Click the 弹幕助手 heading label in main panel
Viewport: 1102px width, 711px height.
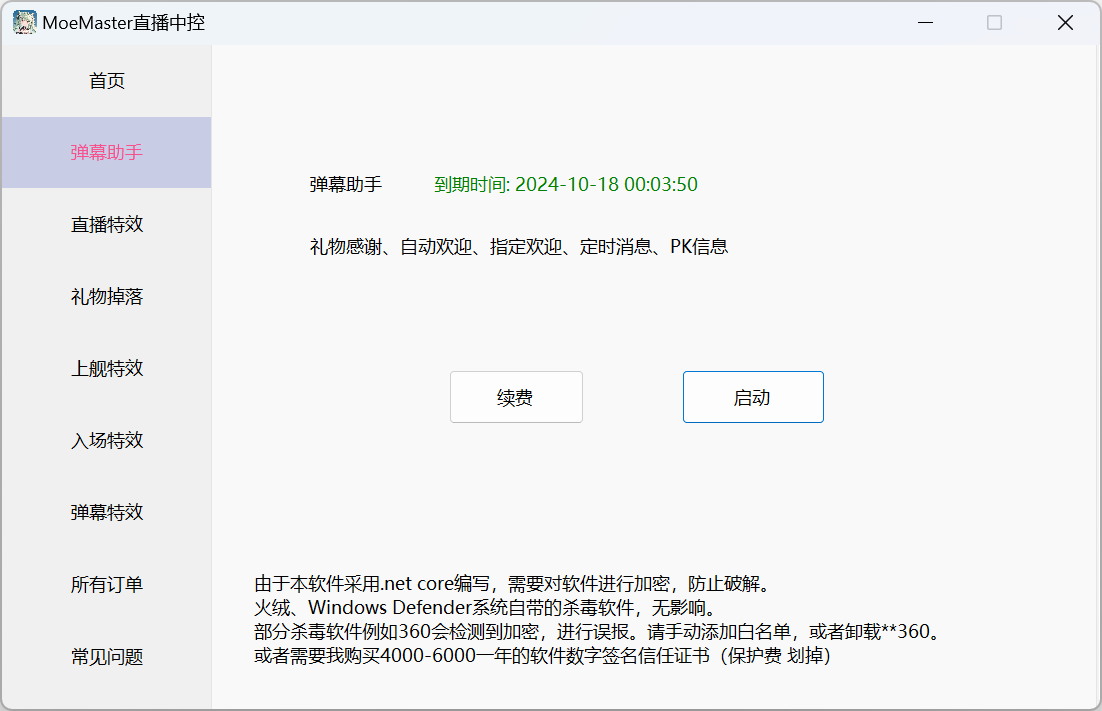[346, 185]
